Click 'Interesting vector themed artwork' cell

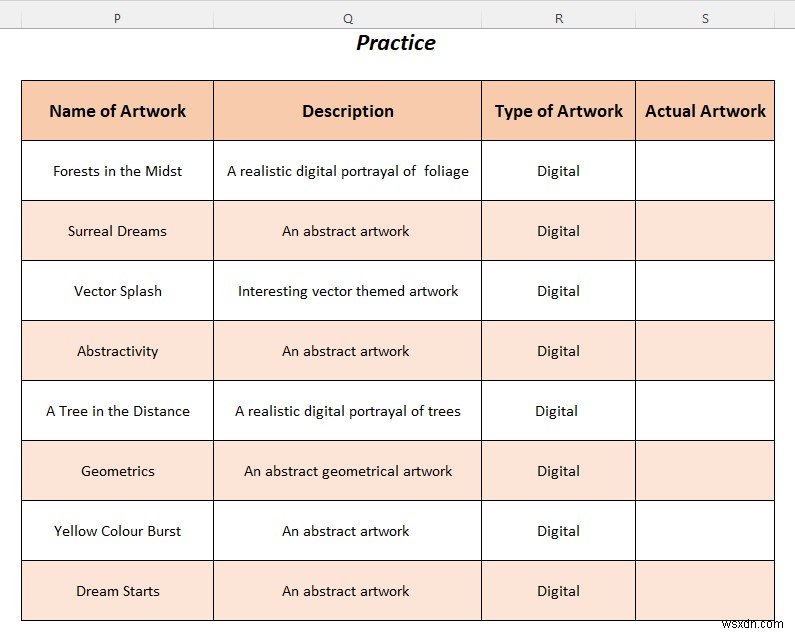click(x=347, y=291)
